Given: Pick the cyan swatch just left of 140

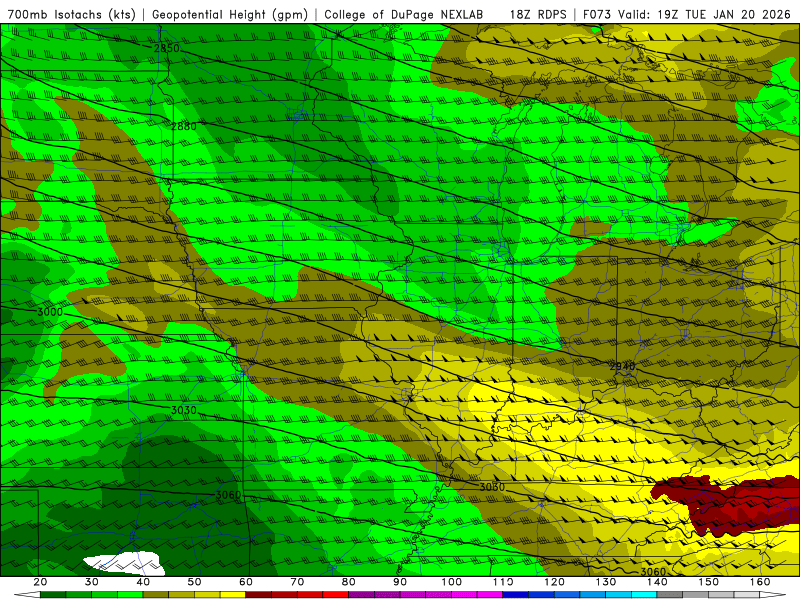Looking at the screenshot, I should (x=644, y=595).
